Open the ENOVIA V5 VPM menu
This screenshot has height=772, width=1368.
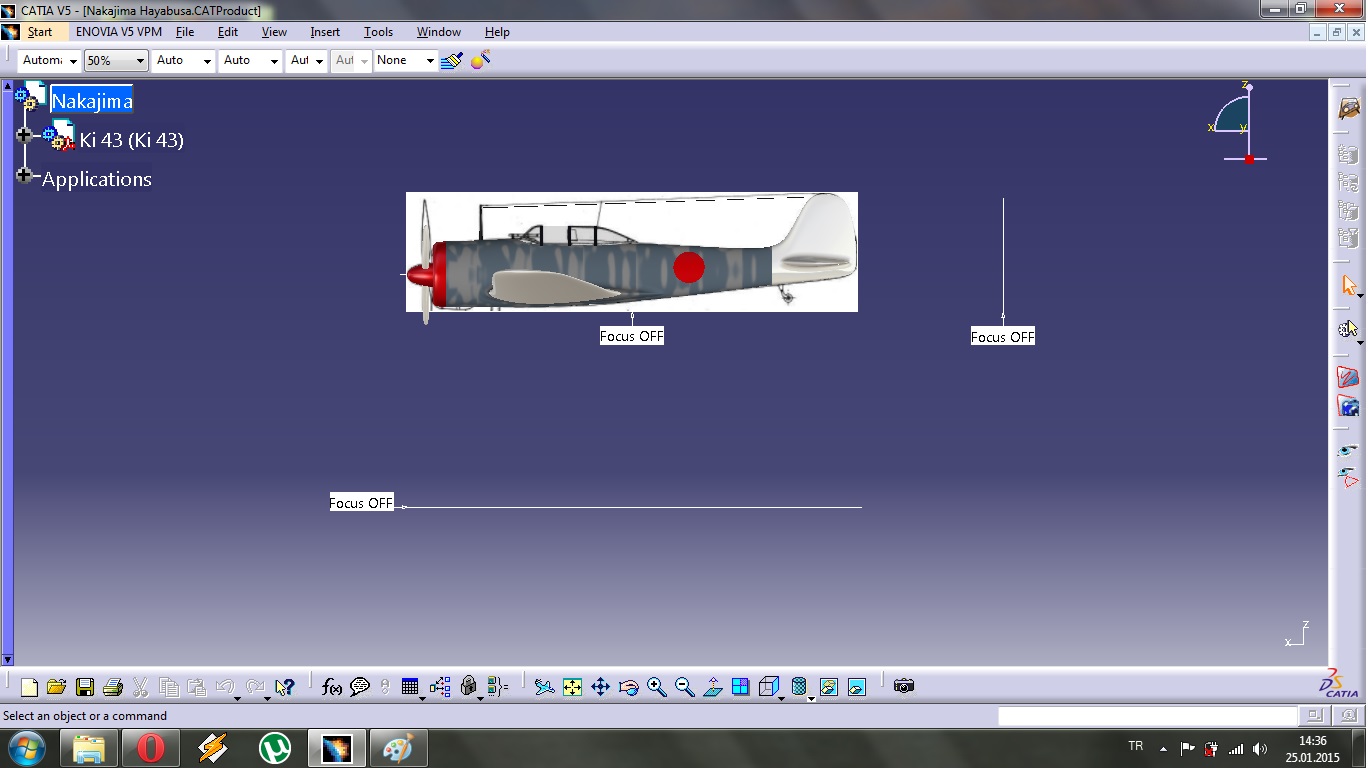[x=119, y=32]
